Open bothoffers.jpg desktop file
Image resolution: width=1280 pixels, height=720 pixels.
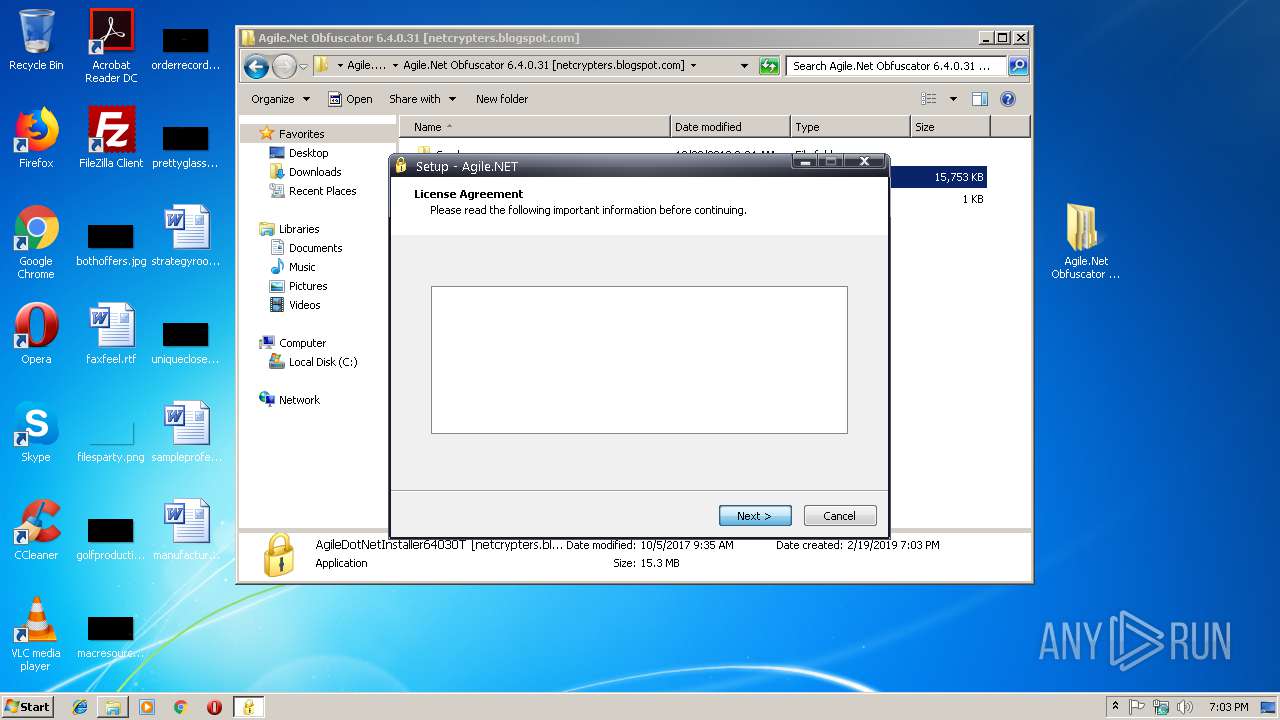click(111, 243)
